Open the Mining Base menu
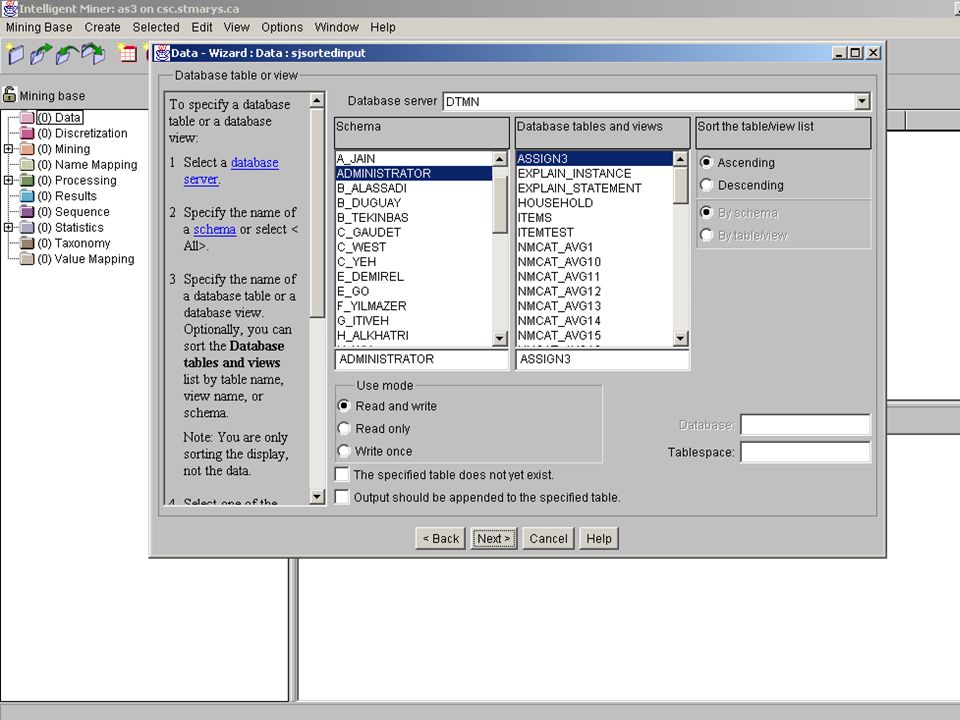Image resolution: width=960 pixels, height=720 pixels. tap(39, 28)
